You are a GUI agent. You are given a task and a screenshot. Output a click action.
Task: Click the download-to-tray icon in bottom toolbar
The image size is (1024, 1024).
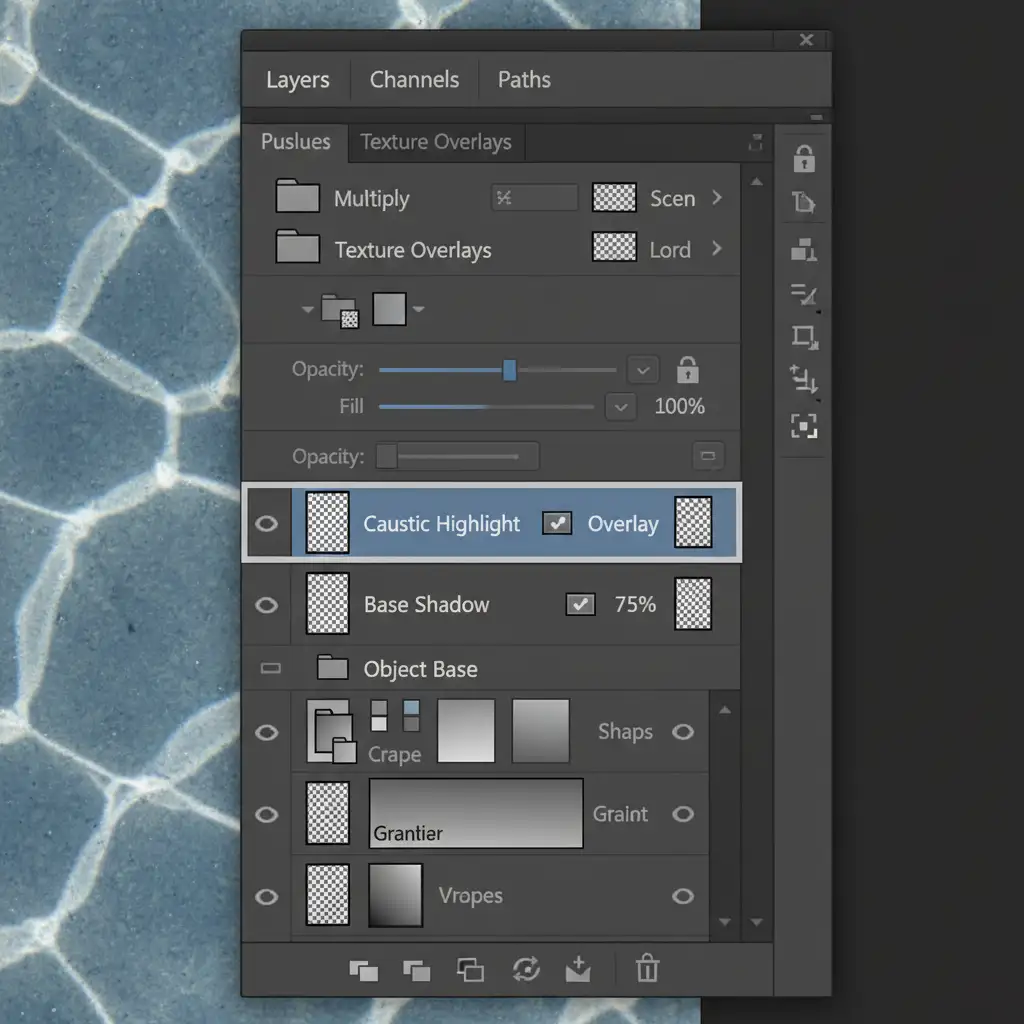(579, 968)
